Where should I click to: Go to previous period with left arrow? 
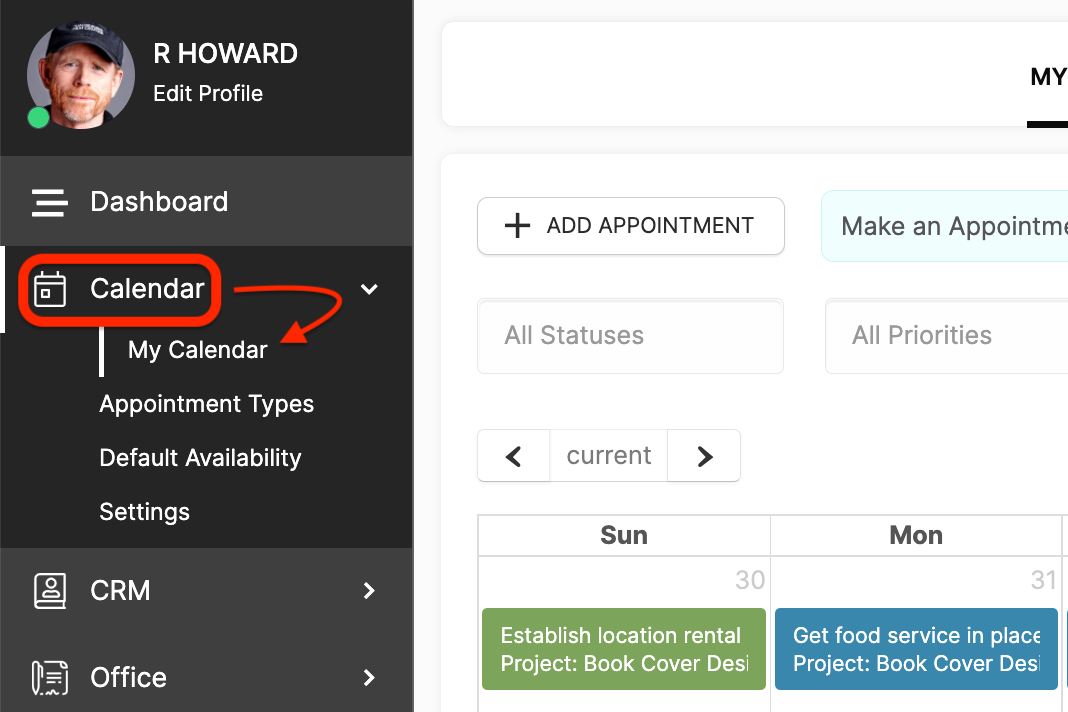point(514,456)
